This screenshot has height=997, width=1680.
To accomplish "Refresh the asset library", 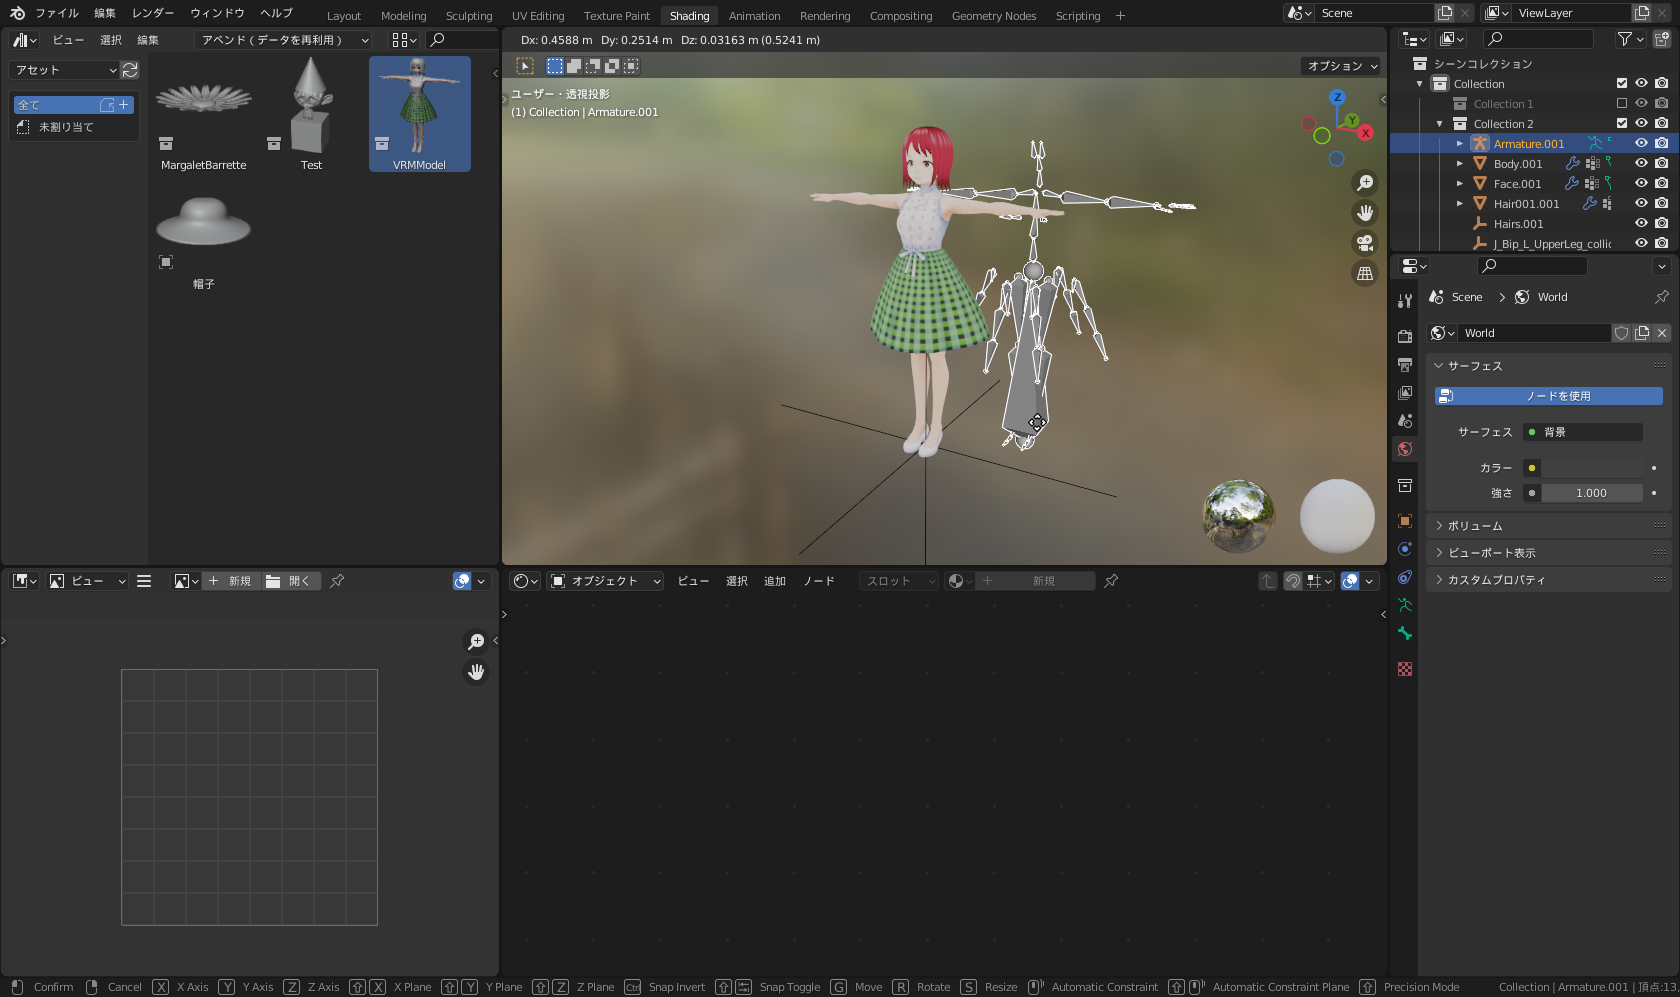I will tap(130, 70).
